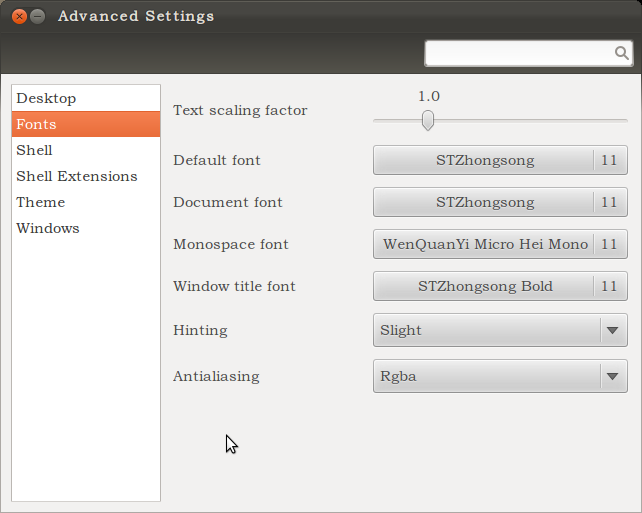Open the Shell settings section

pos(86,150)
